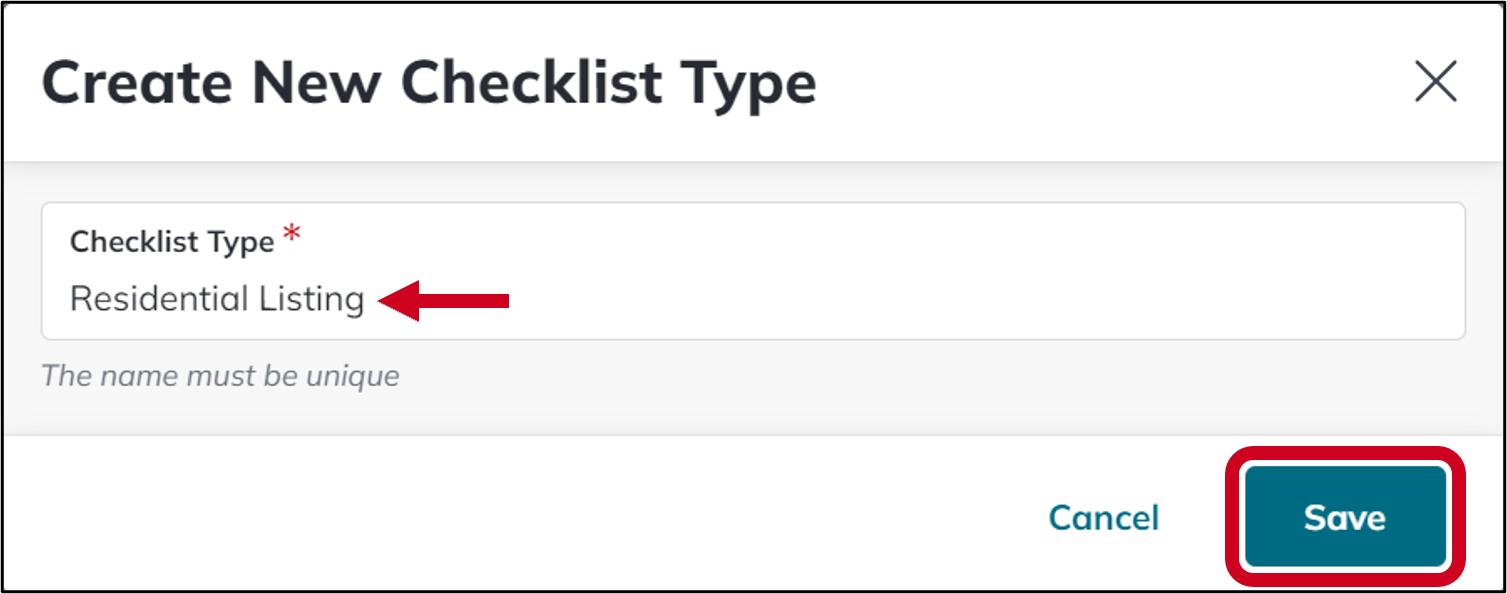
Task: Click the text Residential Listing
Action: click(215, 298)
